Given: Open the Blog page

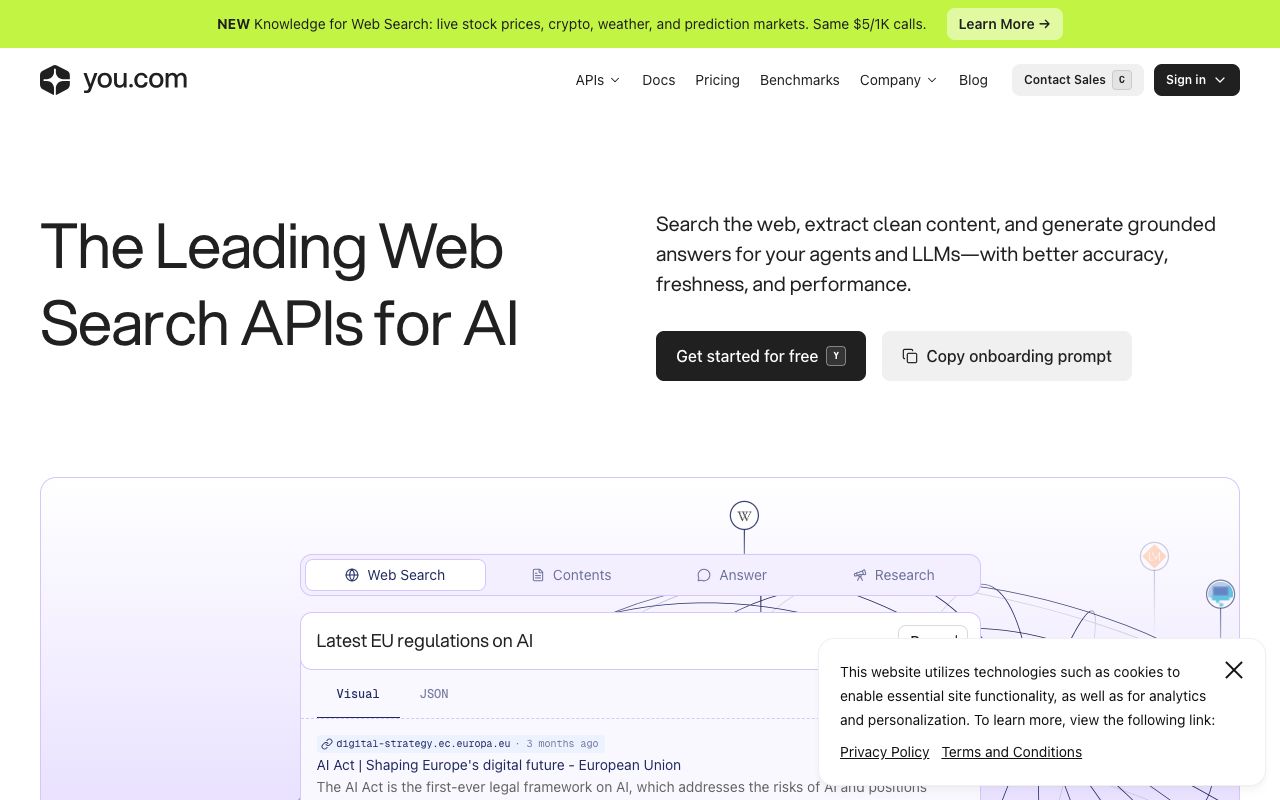Looking at the screenshot, I should tap(973, 80).
